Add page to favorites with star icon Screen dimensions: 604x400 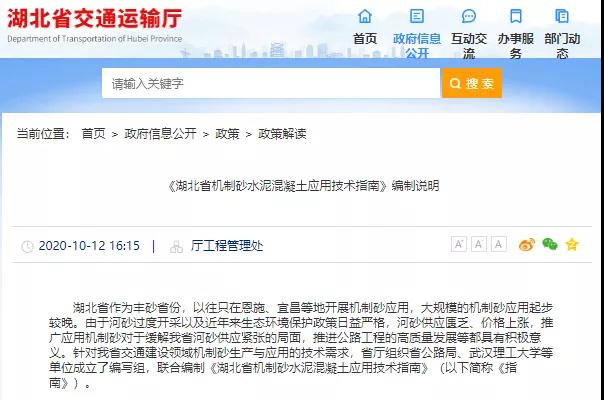pos(572,244)
